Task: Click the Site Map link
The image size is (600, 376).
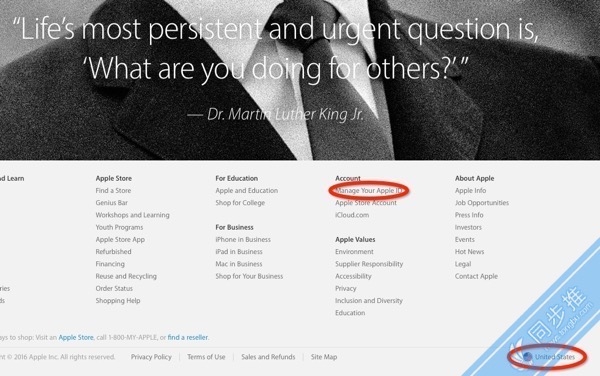Action: (324, 357)
